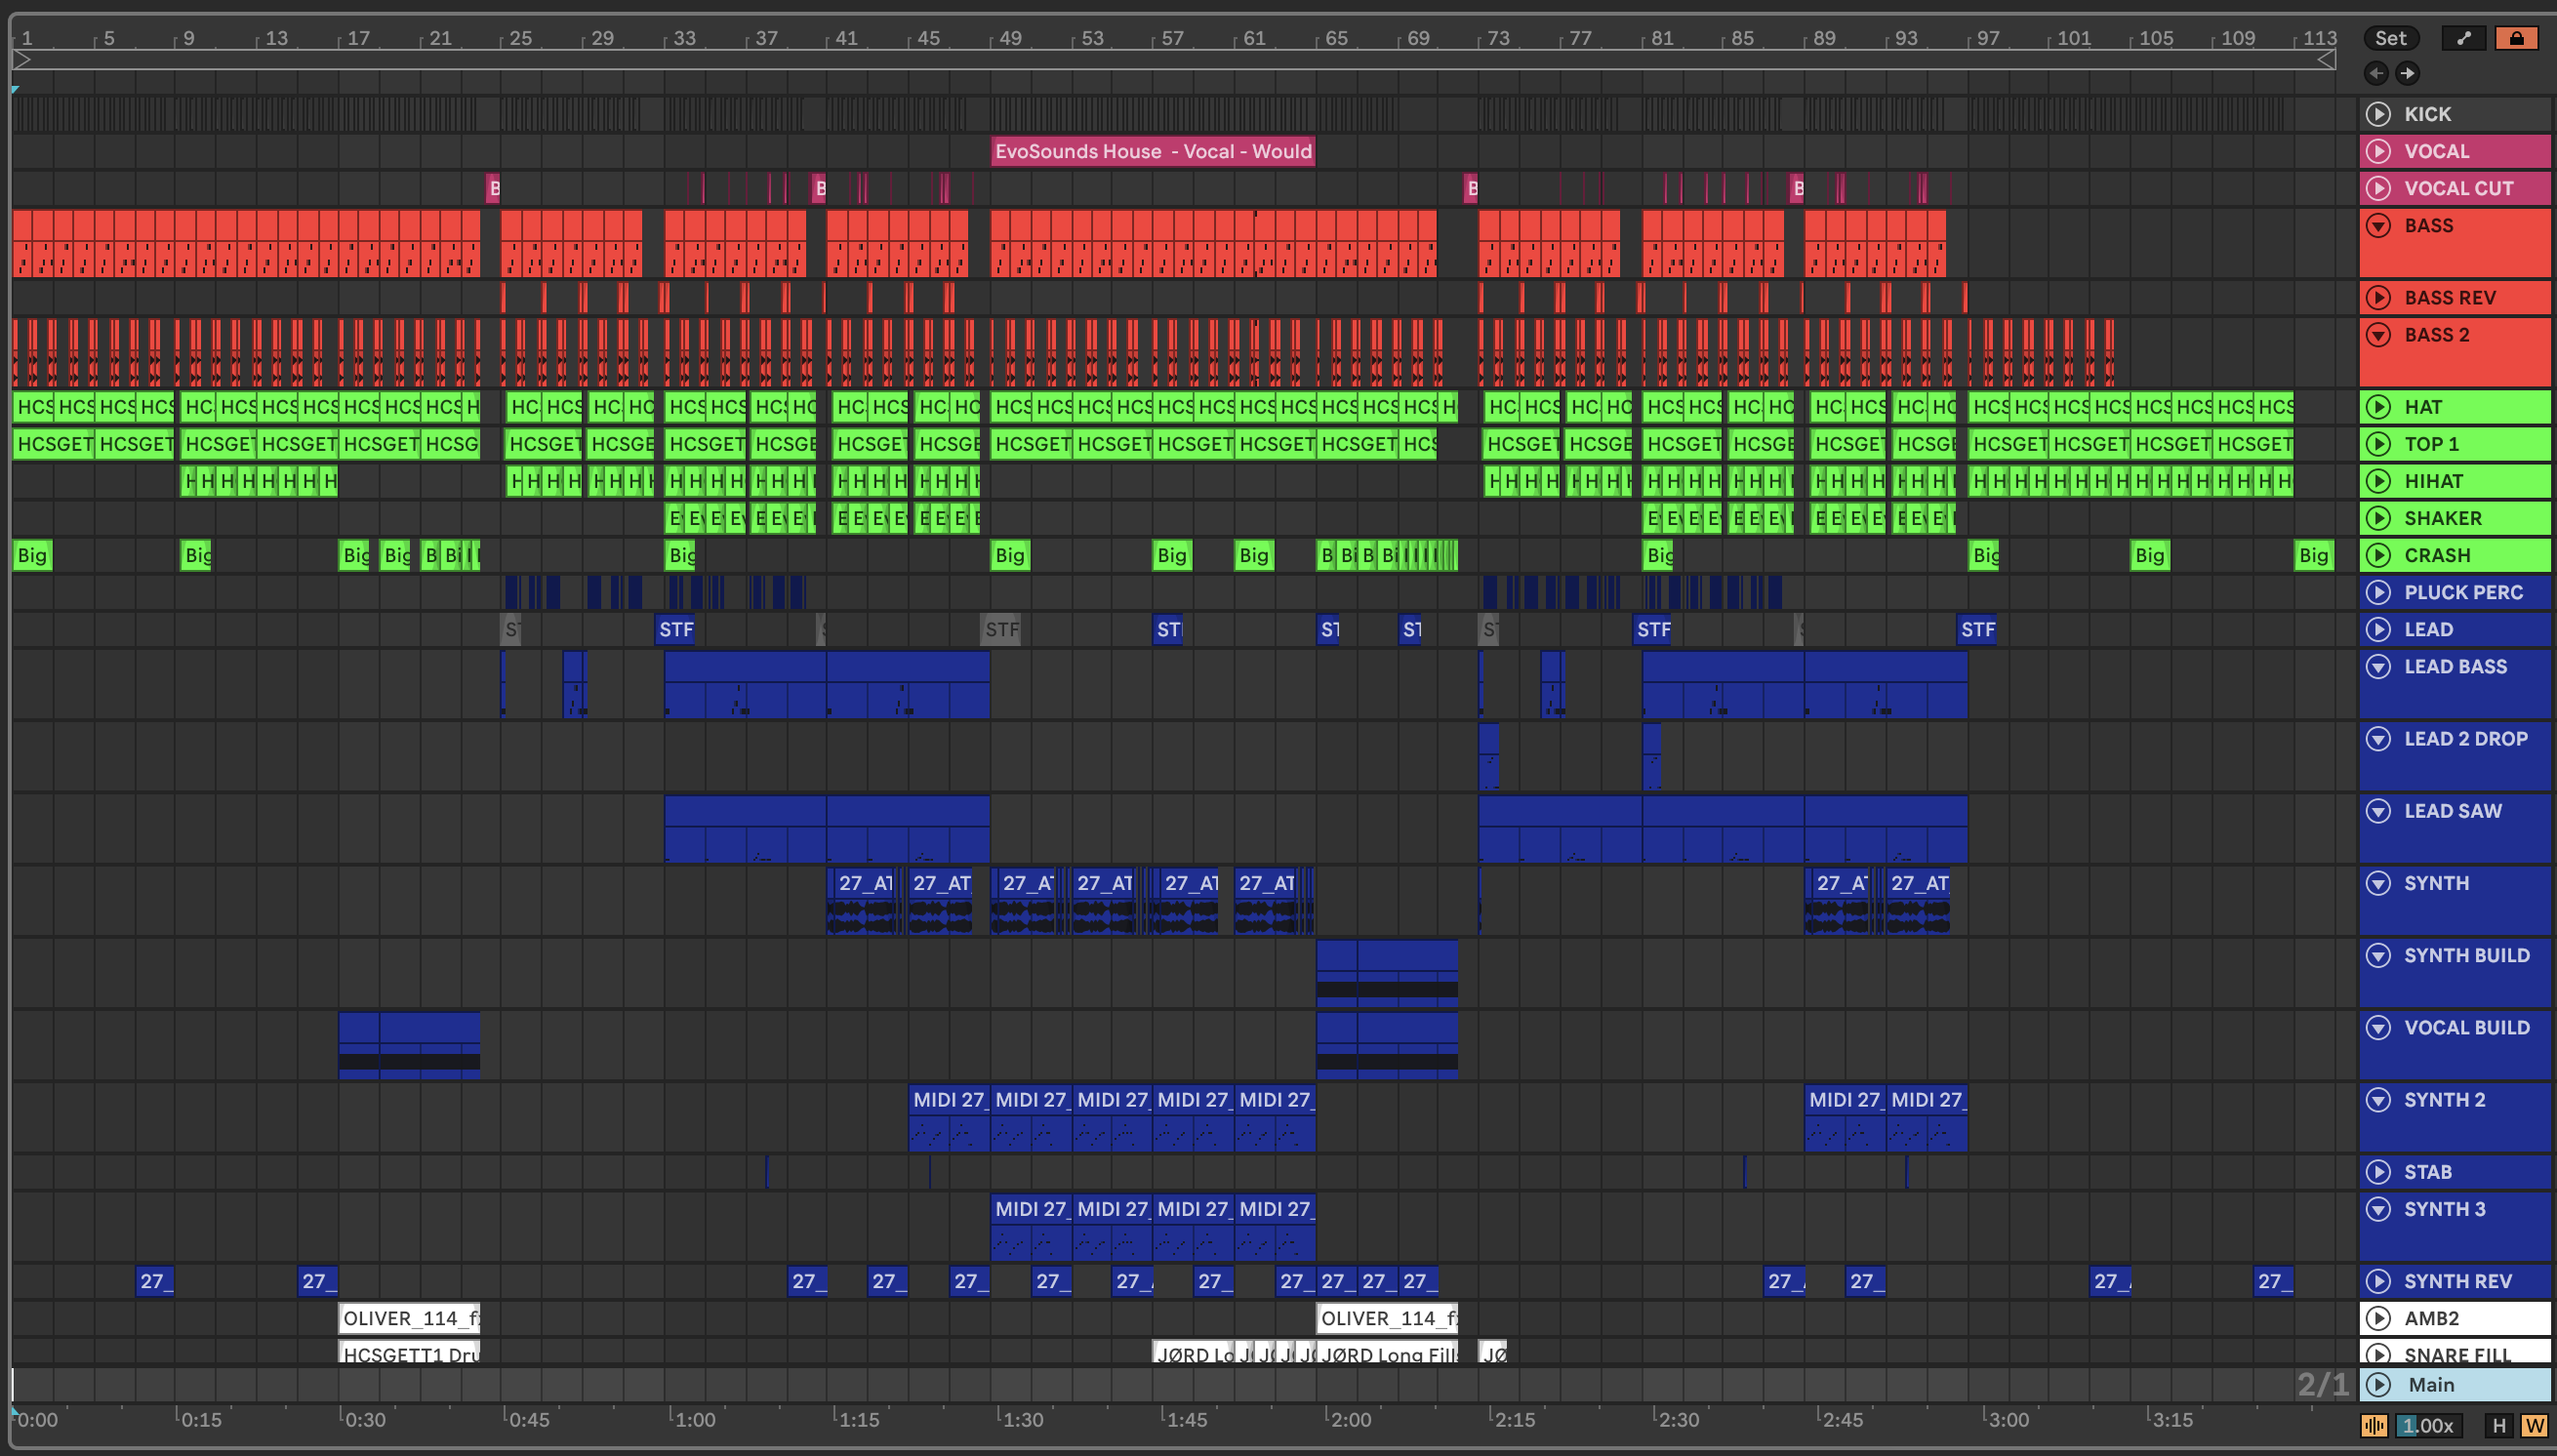This screenshot has width=2557, height=1456.
Task: Toggle automation mode button
Action: pyautogui.click(x=2463, y=38)
